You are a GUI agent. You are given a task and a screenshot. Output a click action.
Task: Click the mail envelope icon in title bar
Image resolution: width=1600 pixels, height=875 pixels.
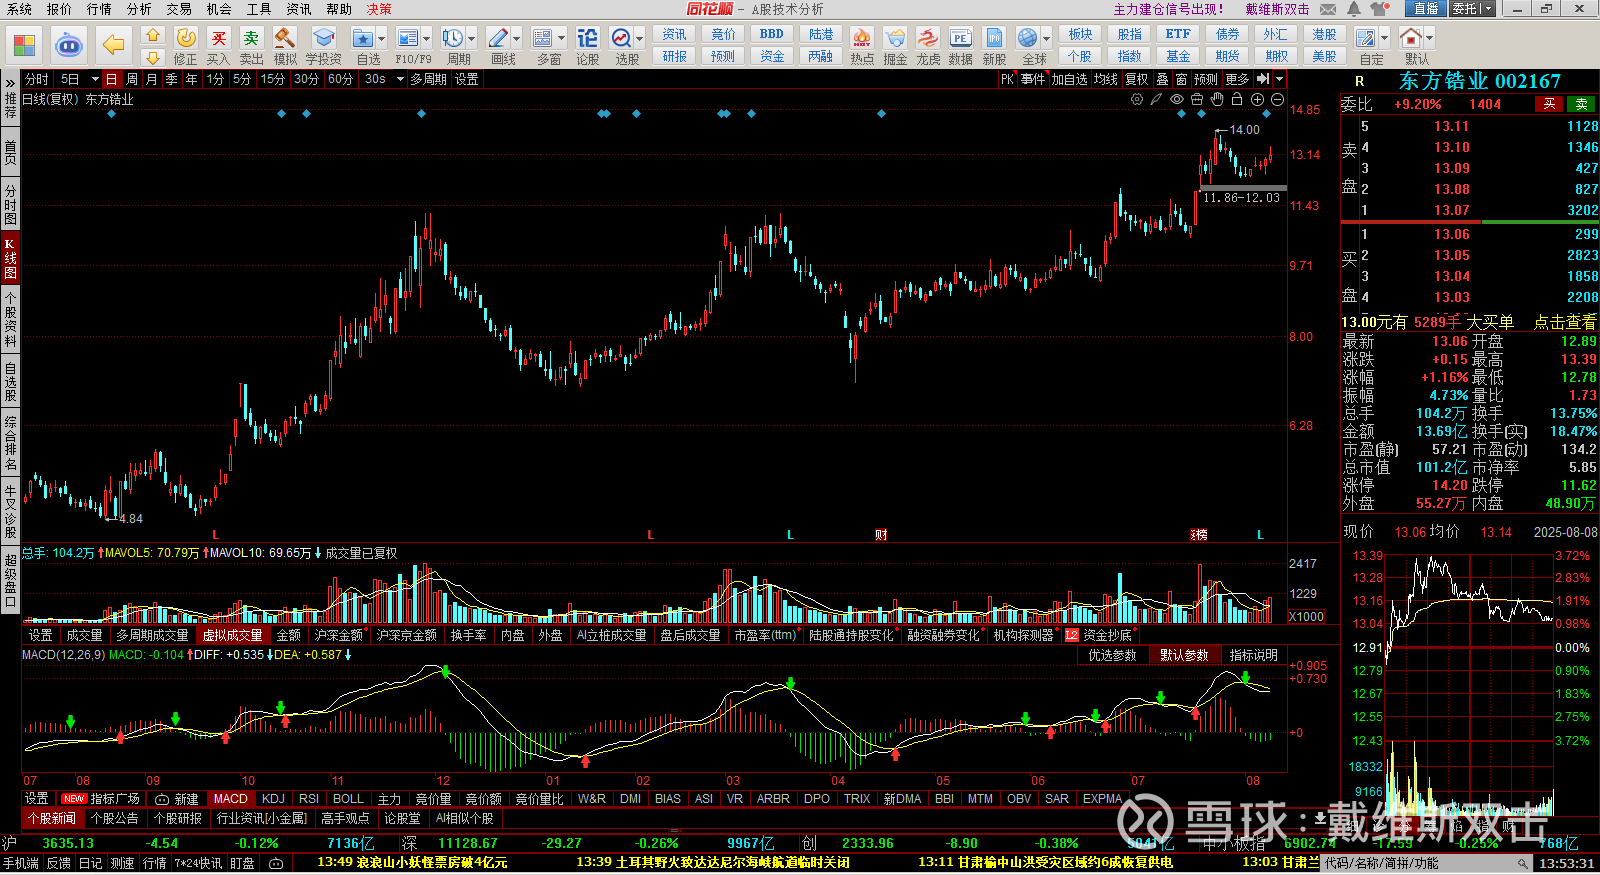(1328, 9)
